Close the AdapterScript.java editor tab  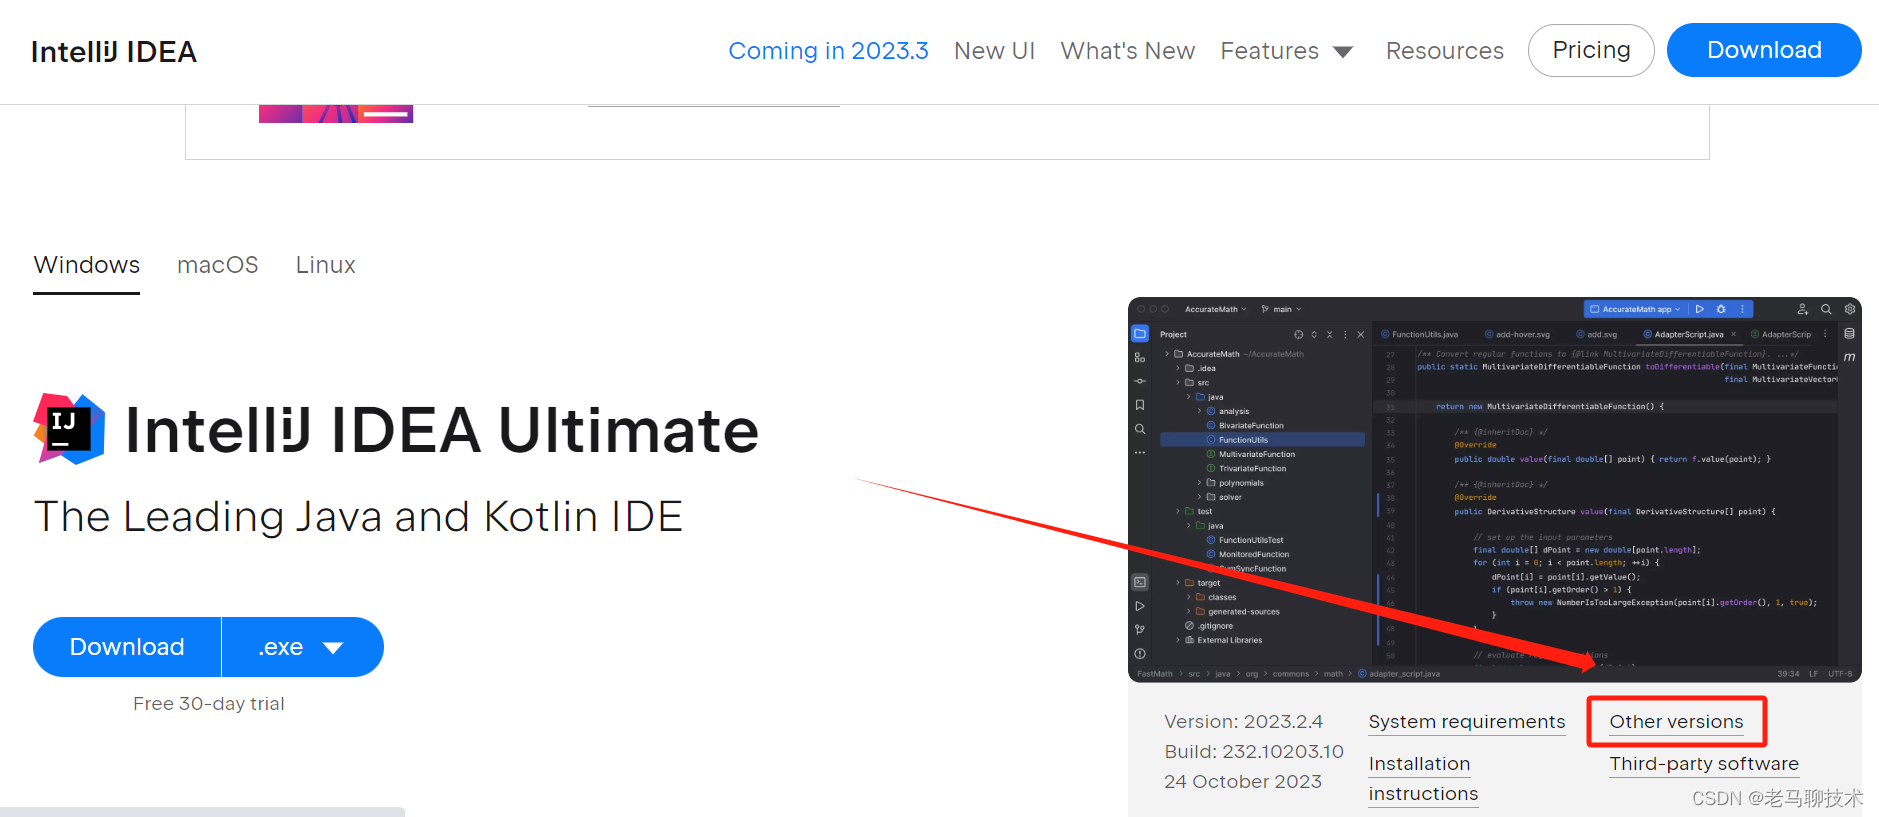pos(1734,334)
